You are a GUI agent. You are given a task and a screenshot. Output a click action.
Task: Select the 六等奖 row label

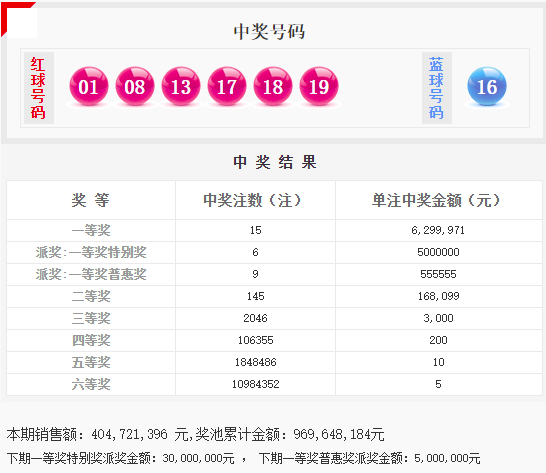pyautogui.click(x=91, y=384)
